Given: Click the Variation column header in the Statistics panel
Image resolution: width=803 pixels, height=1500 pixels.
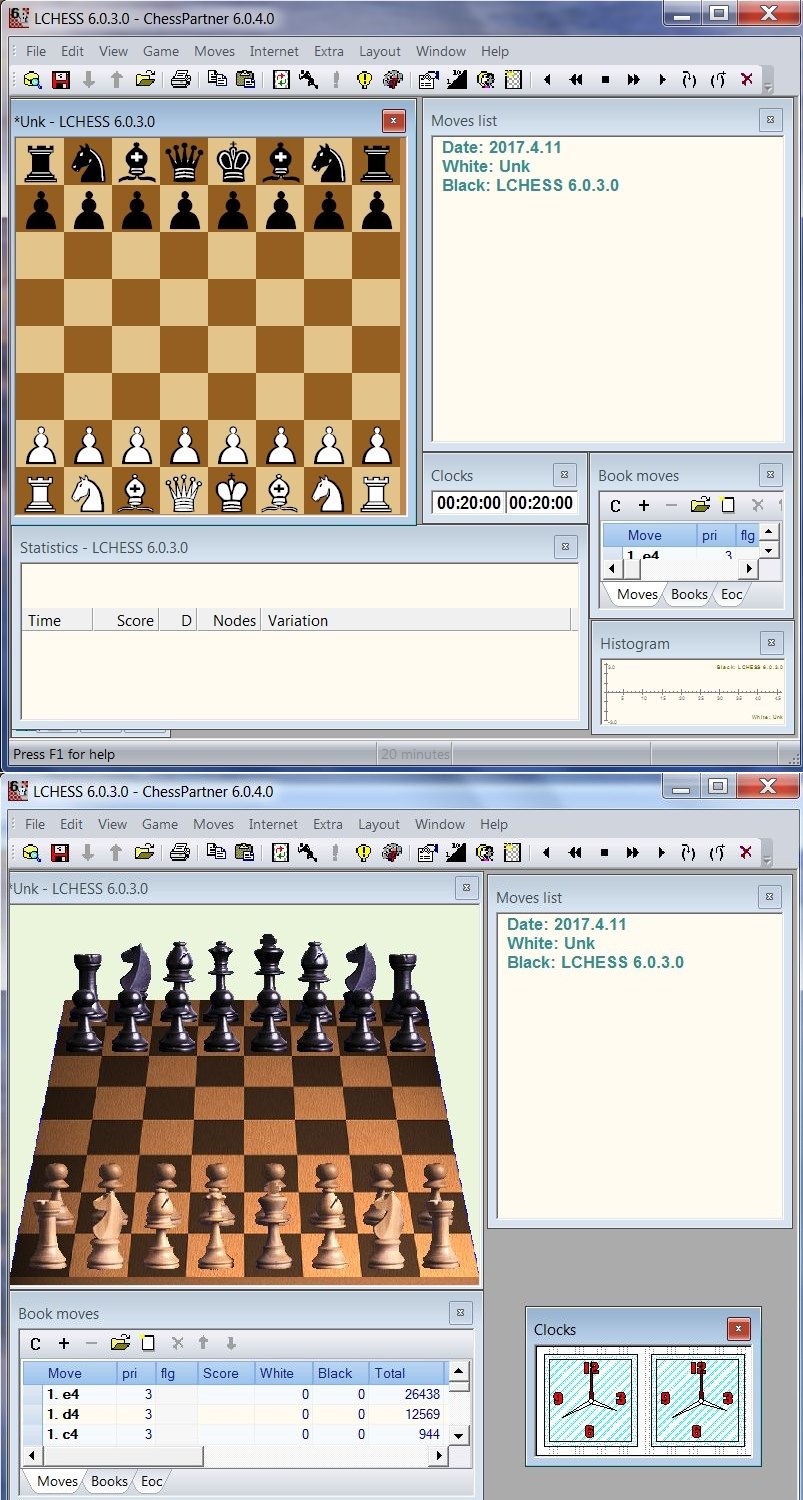Looking at the screenshot, I should coord(416,620).
